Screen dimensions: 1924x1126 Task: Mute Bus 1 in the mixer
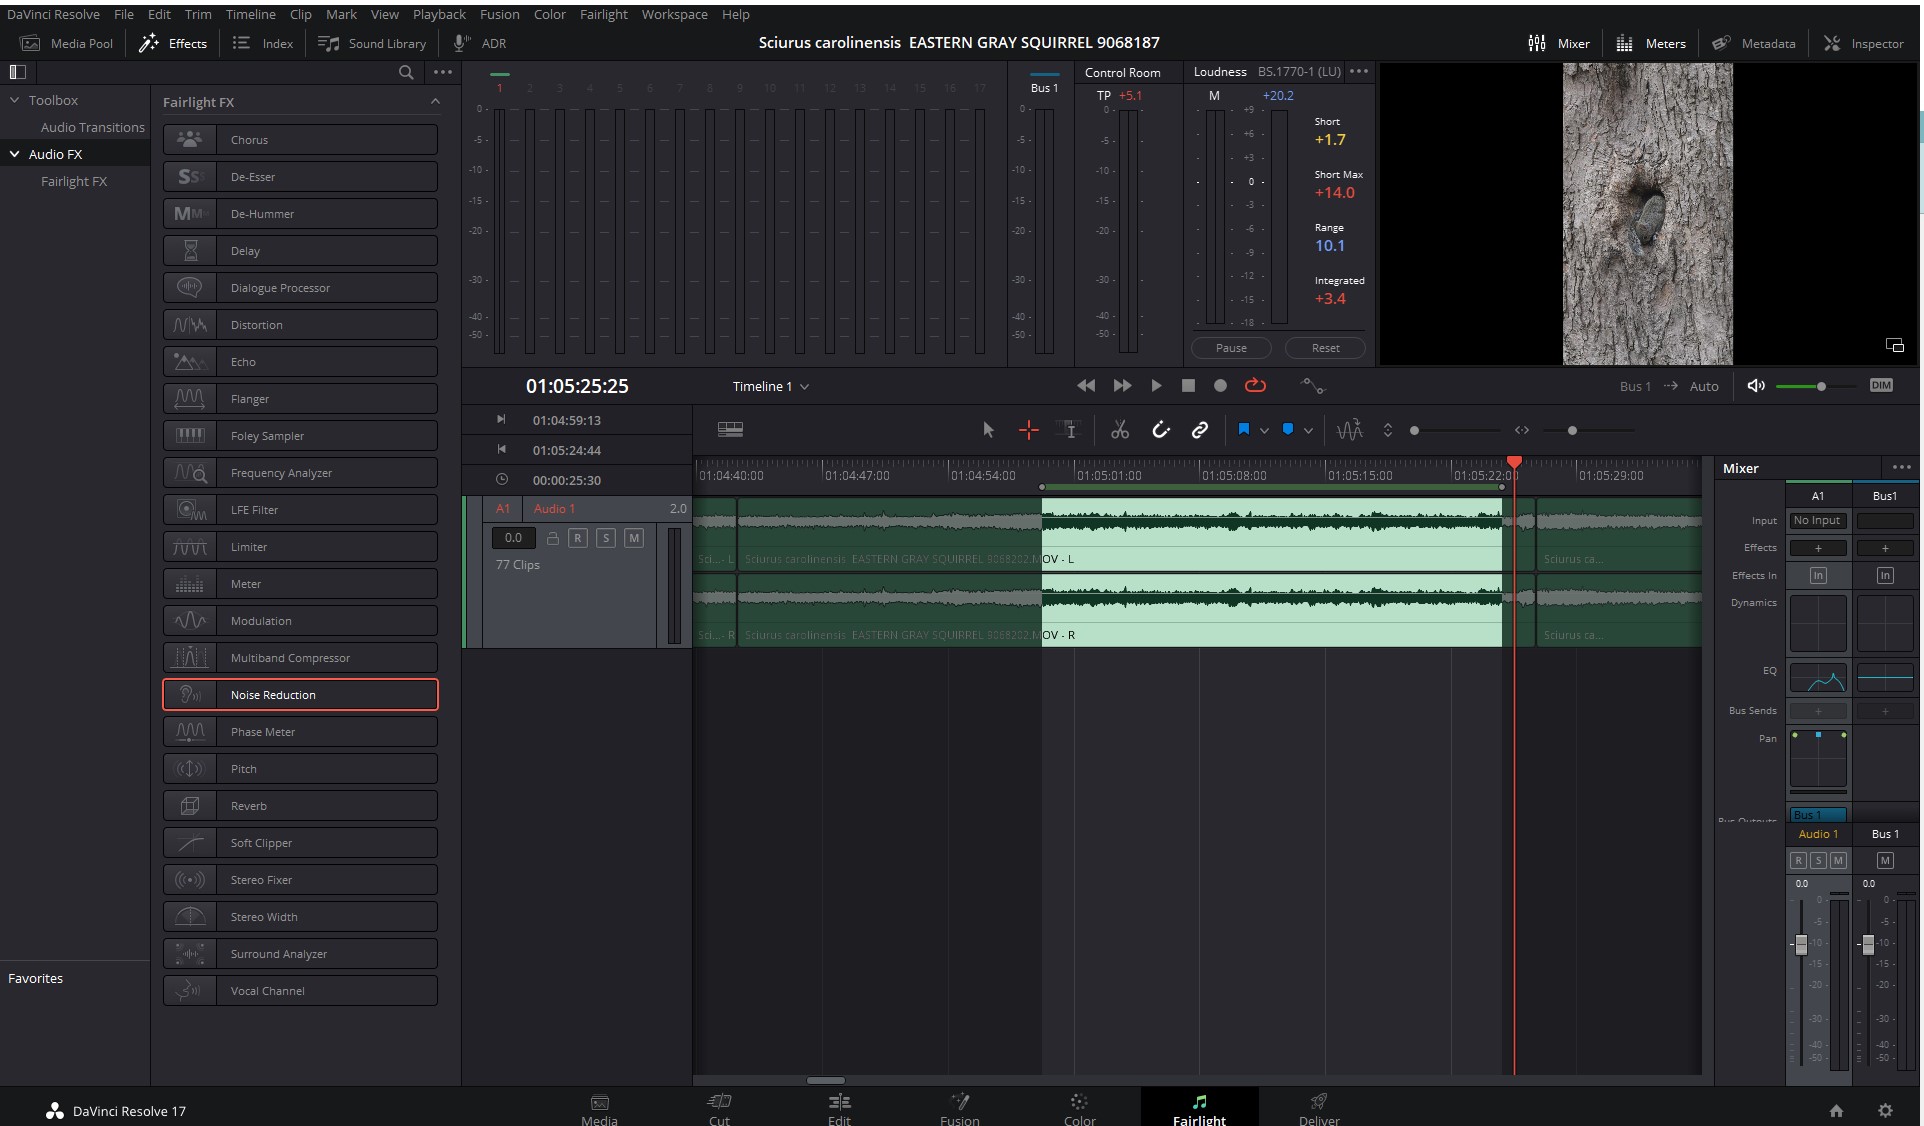[1885, 861]
